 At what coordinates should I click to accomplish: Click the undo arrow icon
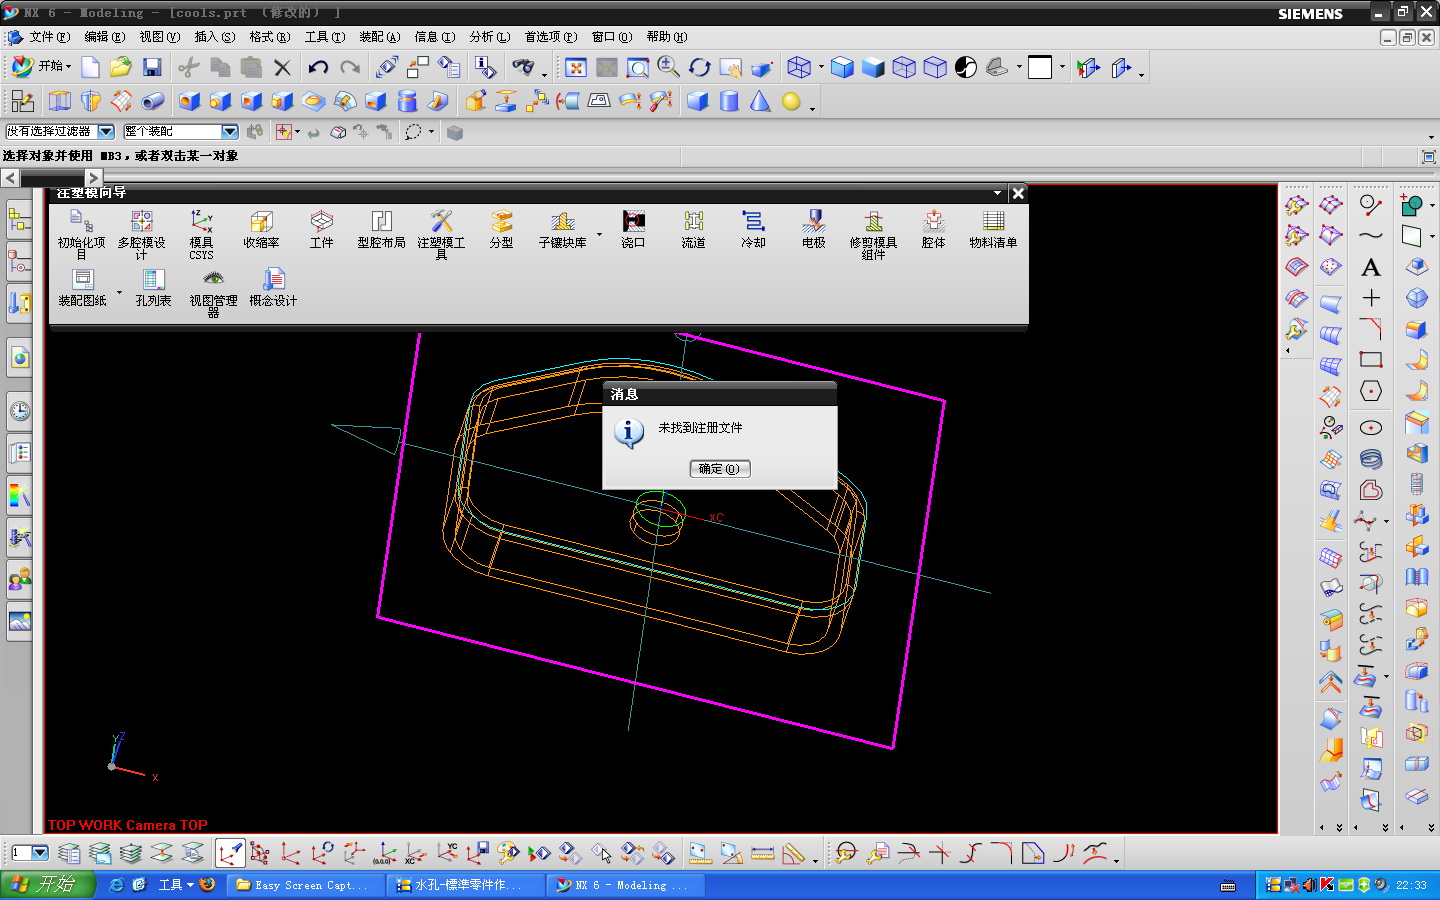click(318, 67)
